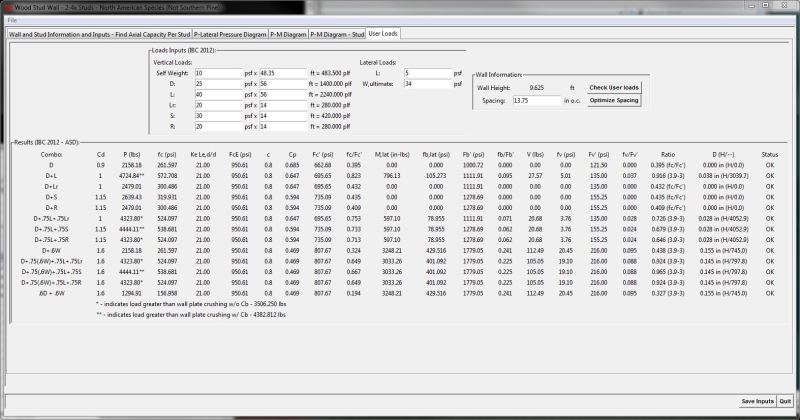Click the L vertical load field showing 40
800x420 pixels.
click(x=218, y=94)
